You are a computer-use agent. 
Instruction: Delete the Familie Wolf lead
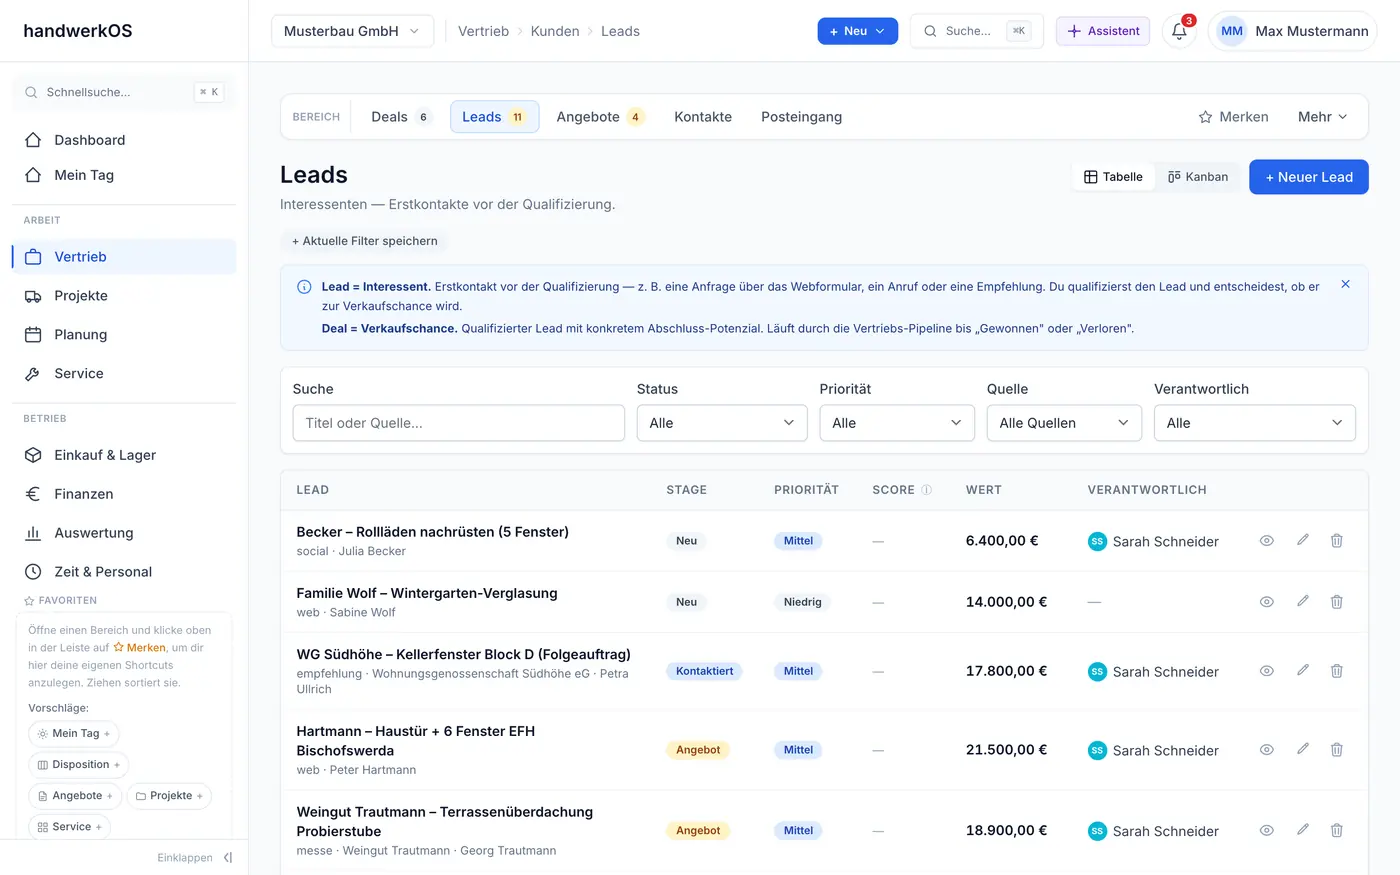pos(1336,601)
